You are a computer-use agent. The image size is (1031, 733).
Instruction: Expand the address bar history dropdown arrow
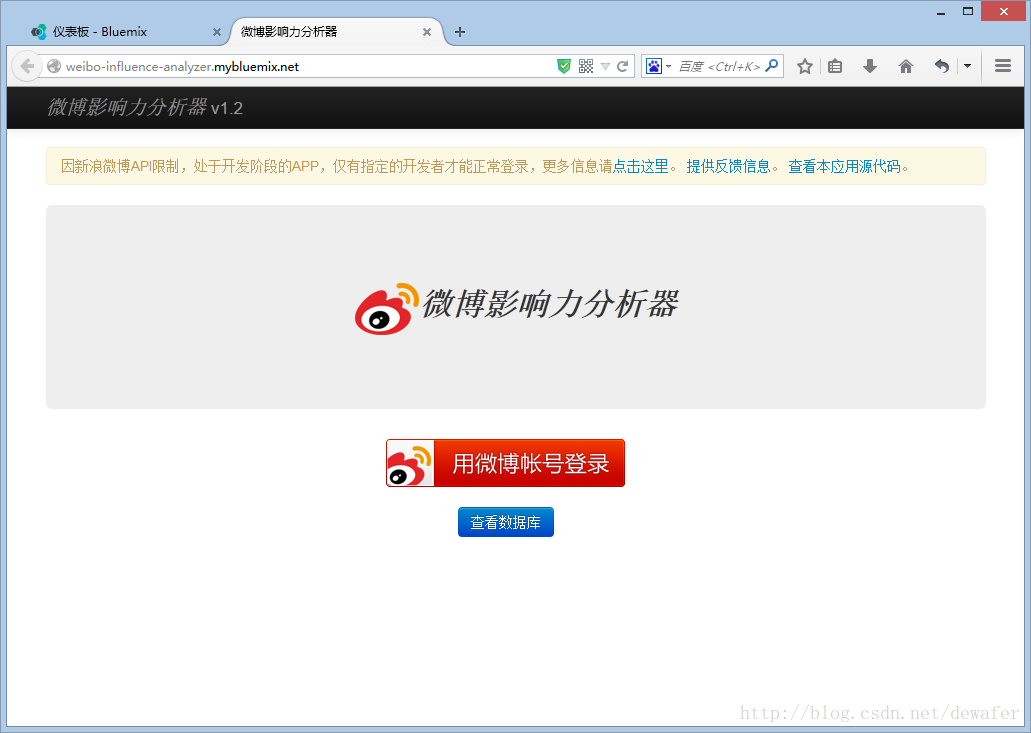coord(605,66)
